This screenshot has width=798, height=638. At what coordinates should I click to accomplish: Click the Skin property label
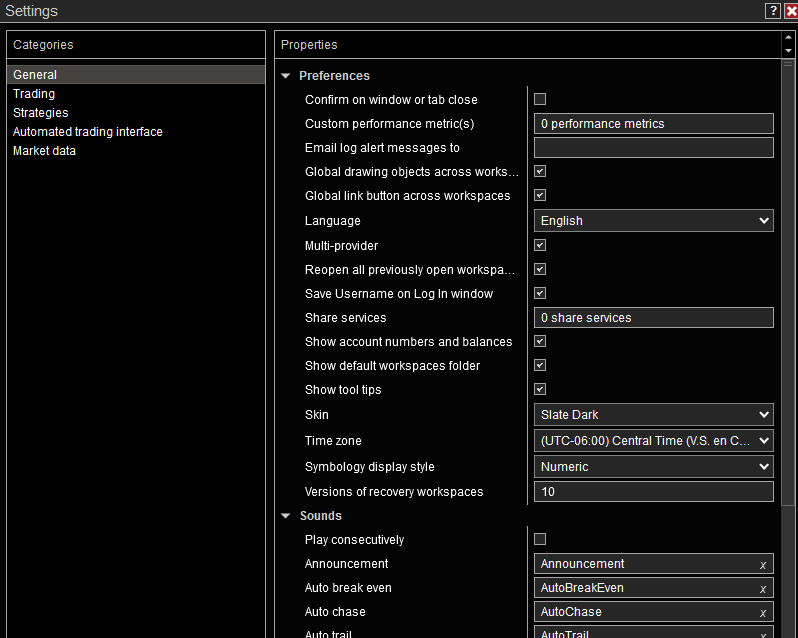pyautogui.click(x=317, y=415)
